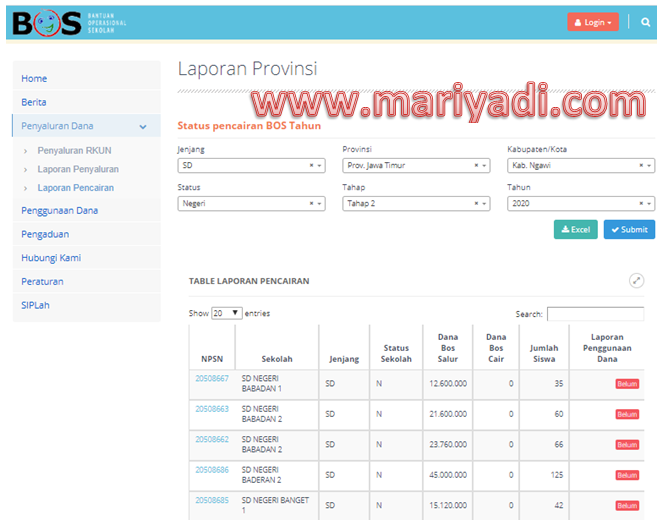661x525 pixels.
Task: Open Penyaluran RKUN submenu item
Action: coord(74,151)
